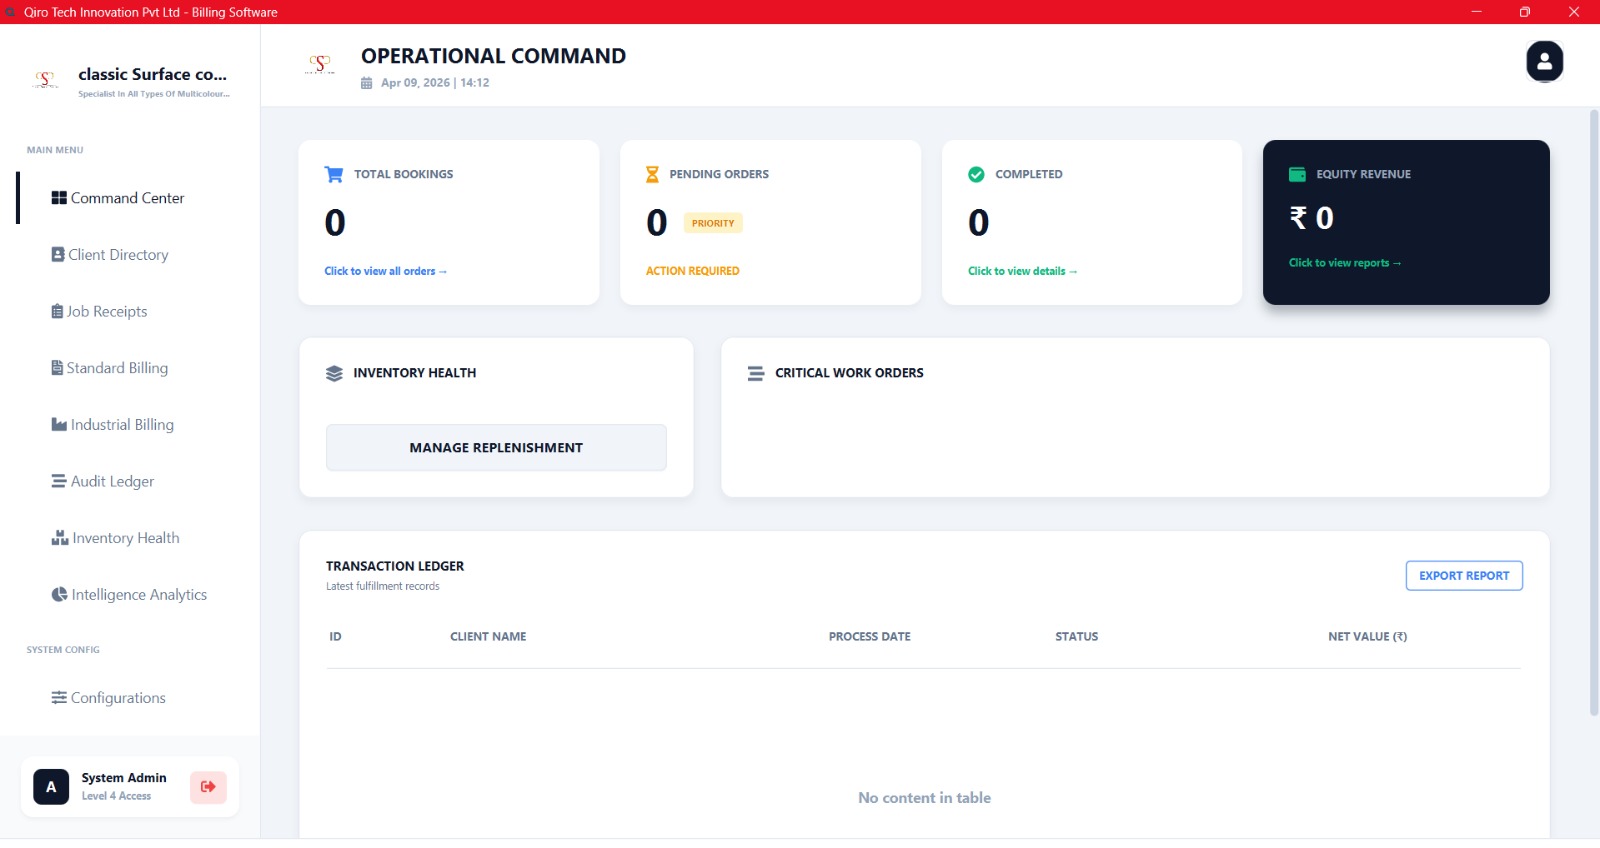The image size is (1600, 848).
Task: Click the Intelligence Analytics pie chart icon
Action: (x=59, y=595)
